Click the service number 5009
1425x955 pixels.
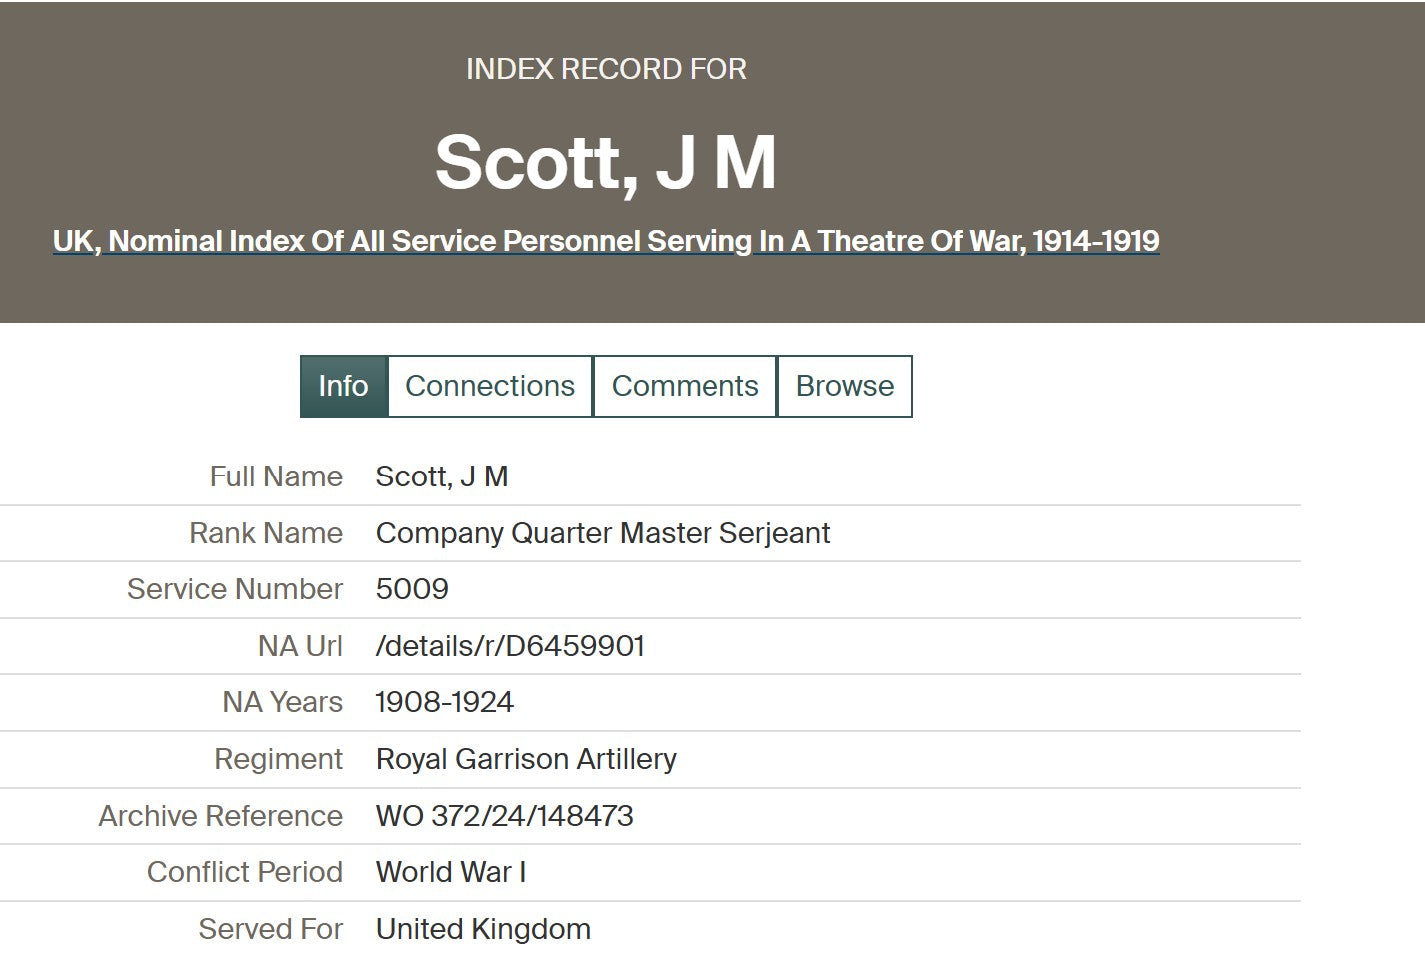[x=412, y=589]
